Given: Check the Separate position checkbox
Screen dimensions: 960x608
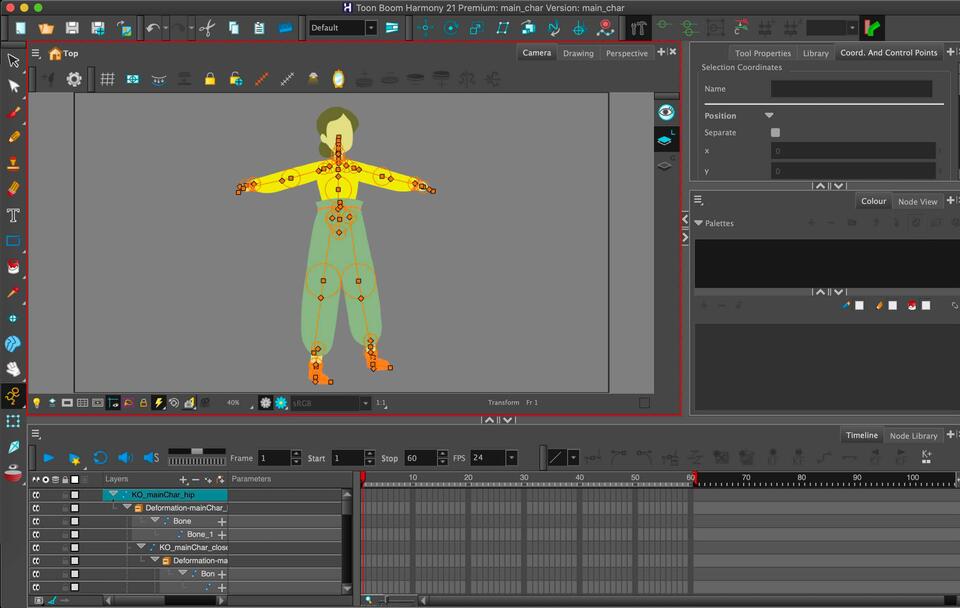Looking at the screenshot, I should pyautogui.click(x=775, y=132).
